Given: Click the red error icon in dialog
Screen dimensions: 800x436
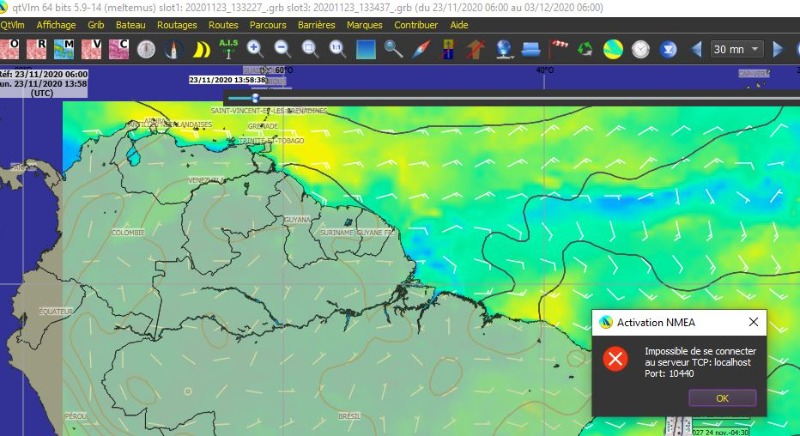Looking at the screenshot, I should [x=615, y=359].
